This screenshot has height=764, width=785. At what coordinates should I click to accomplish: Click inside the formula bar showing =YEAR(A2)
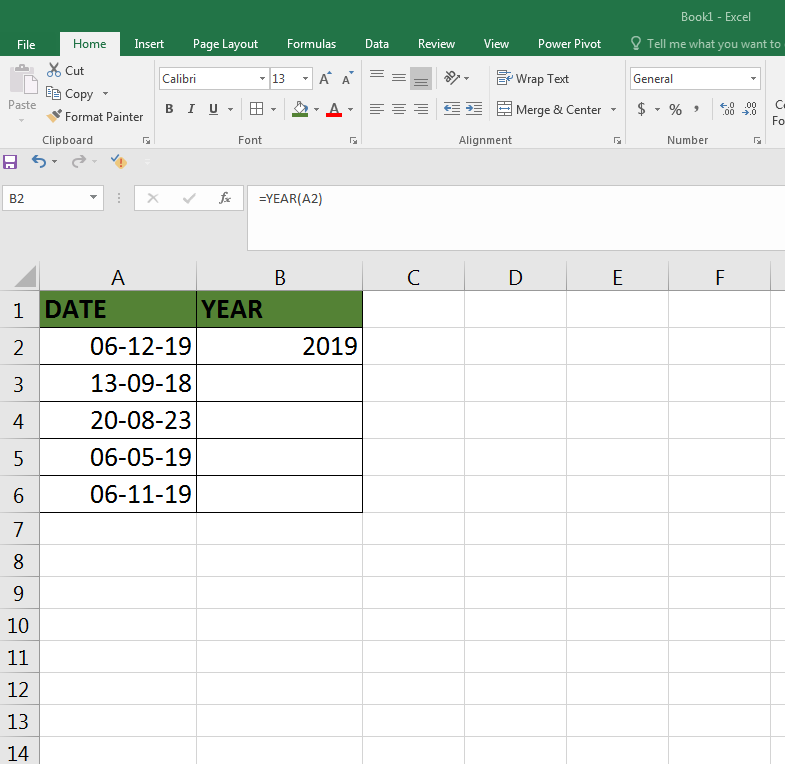point(516,218)
